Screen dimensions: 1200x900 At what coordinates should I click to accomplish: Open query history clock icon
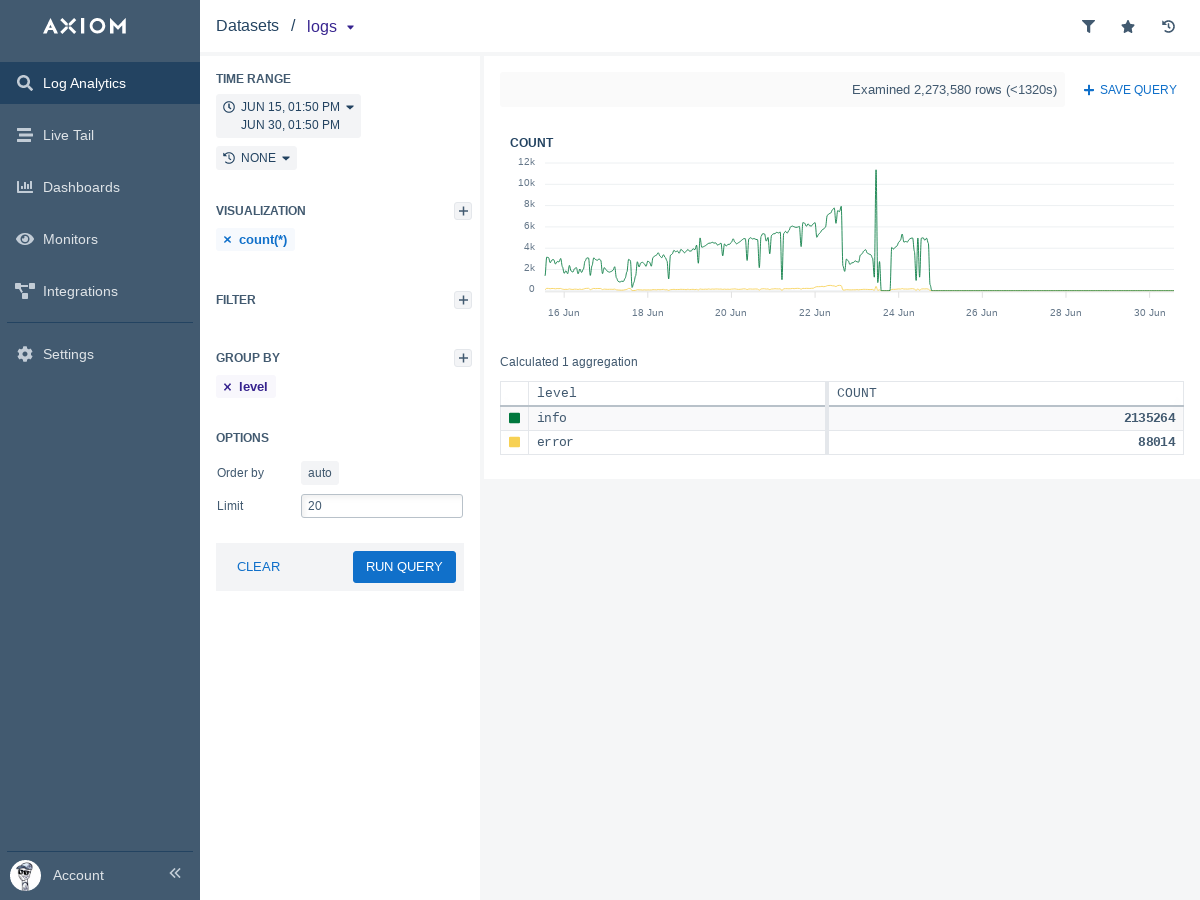(x=1168, y=27)
